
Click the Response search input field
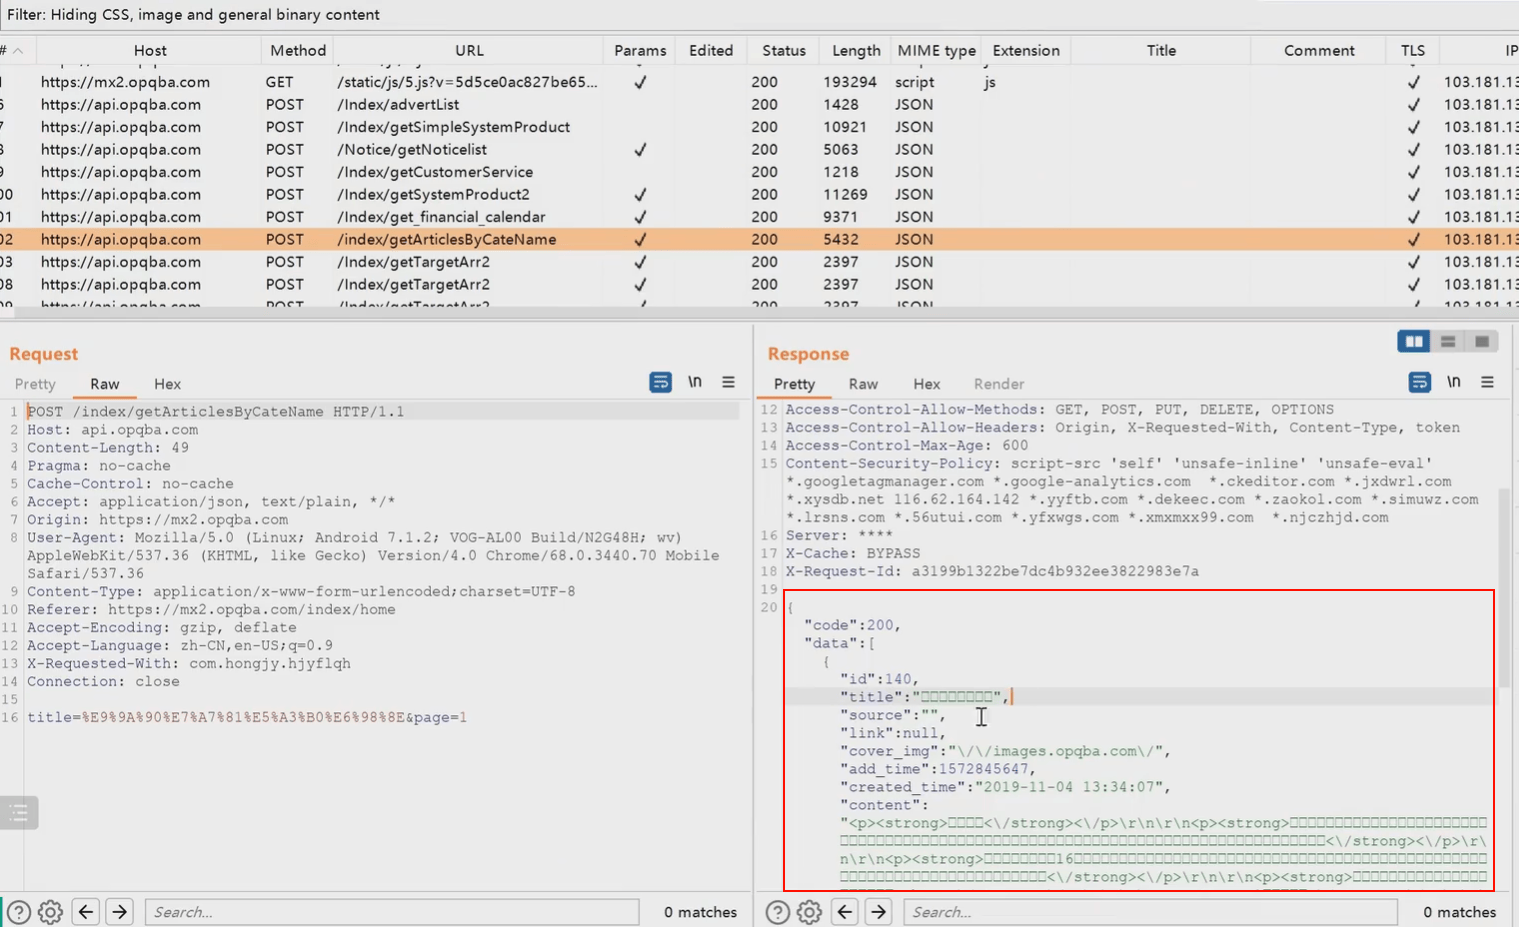pos(1150,912)
